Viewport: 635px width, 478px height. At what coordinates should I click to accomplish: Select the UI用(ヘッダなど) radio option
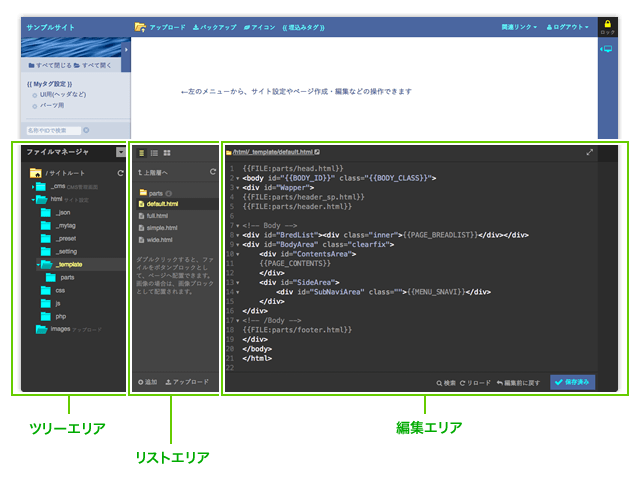click(34, 94)
